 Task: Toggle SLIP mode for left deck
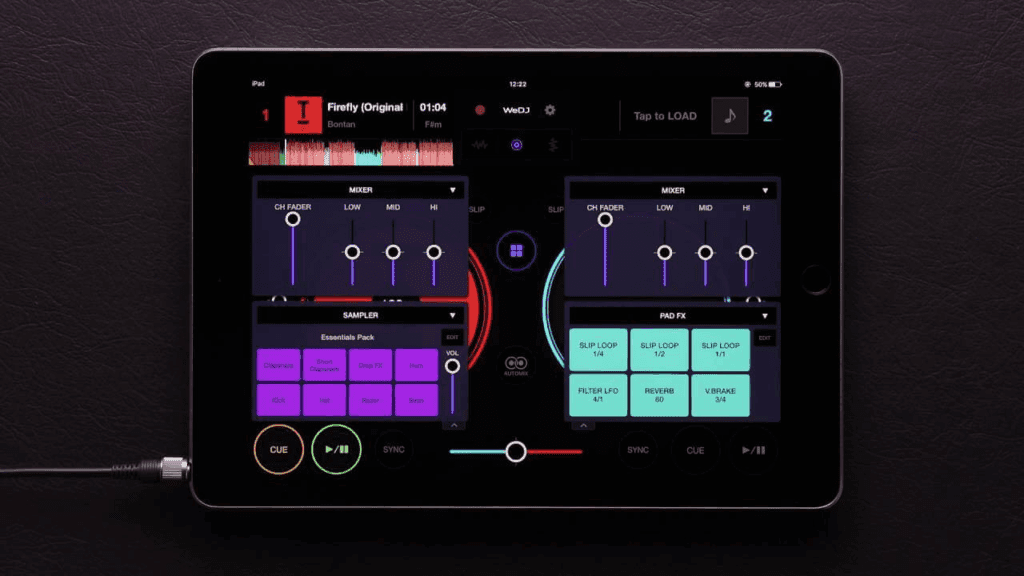point(477,210)
